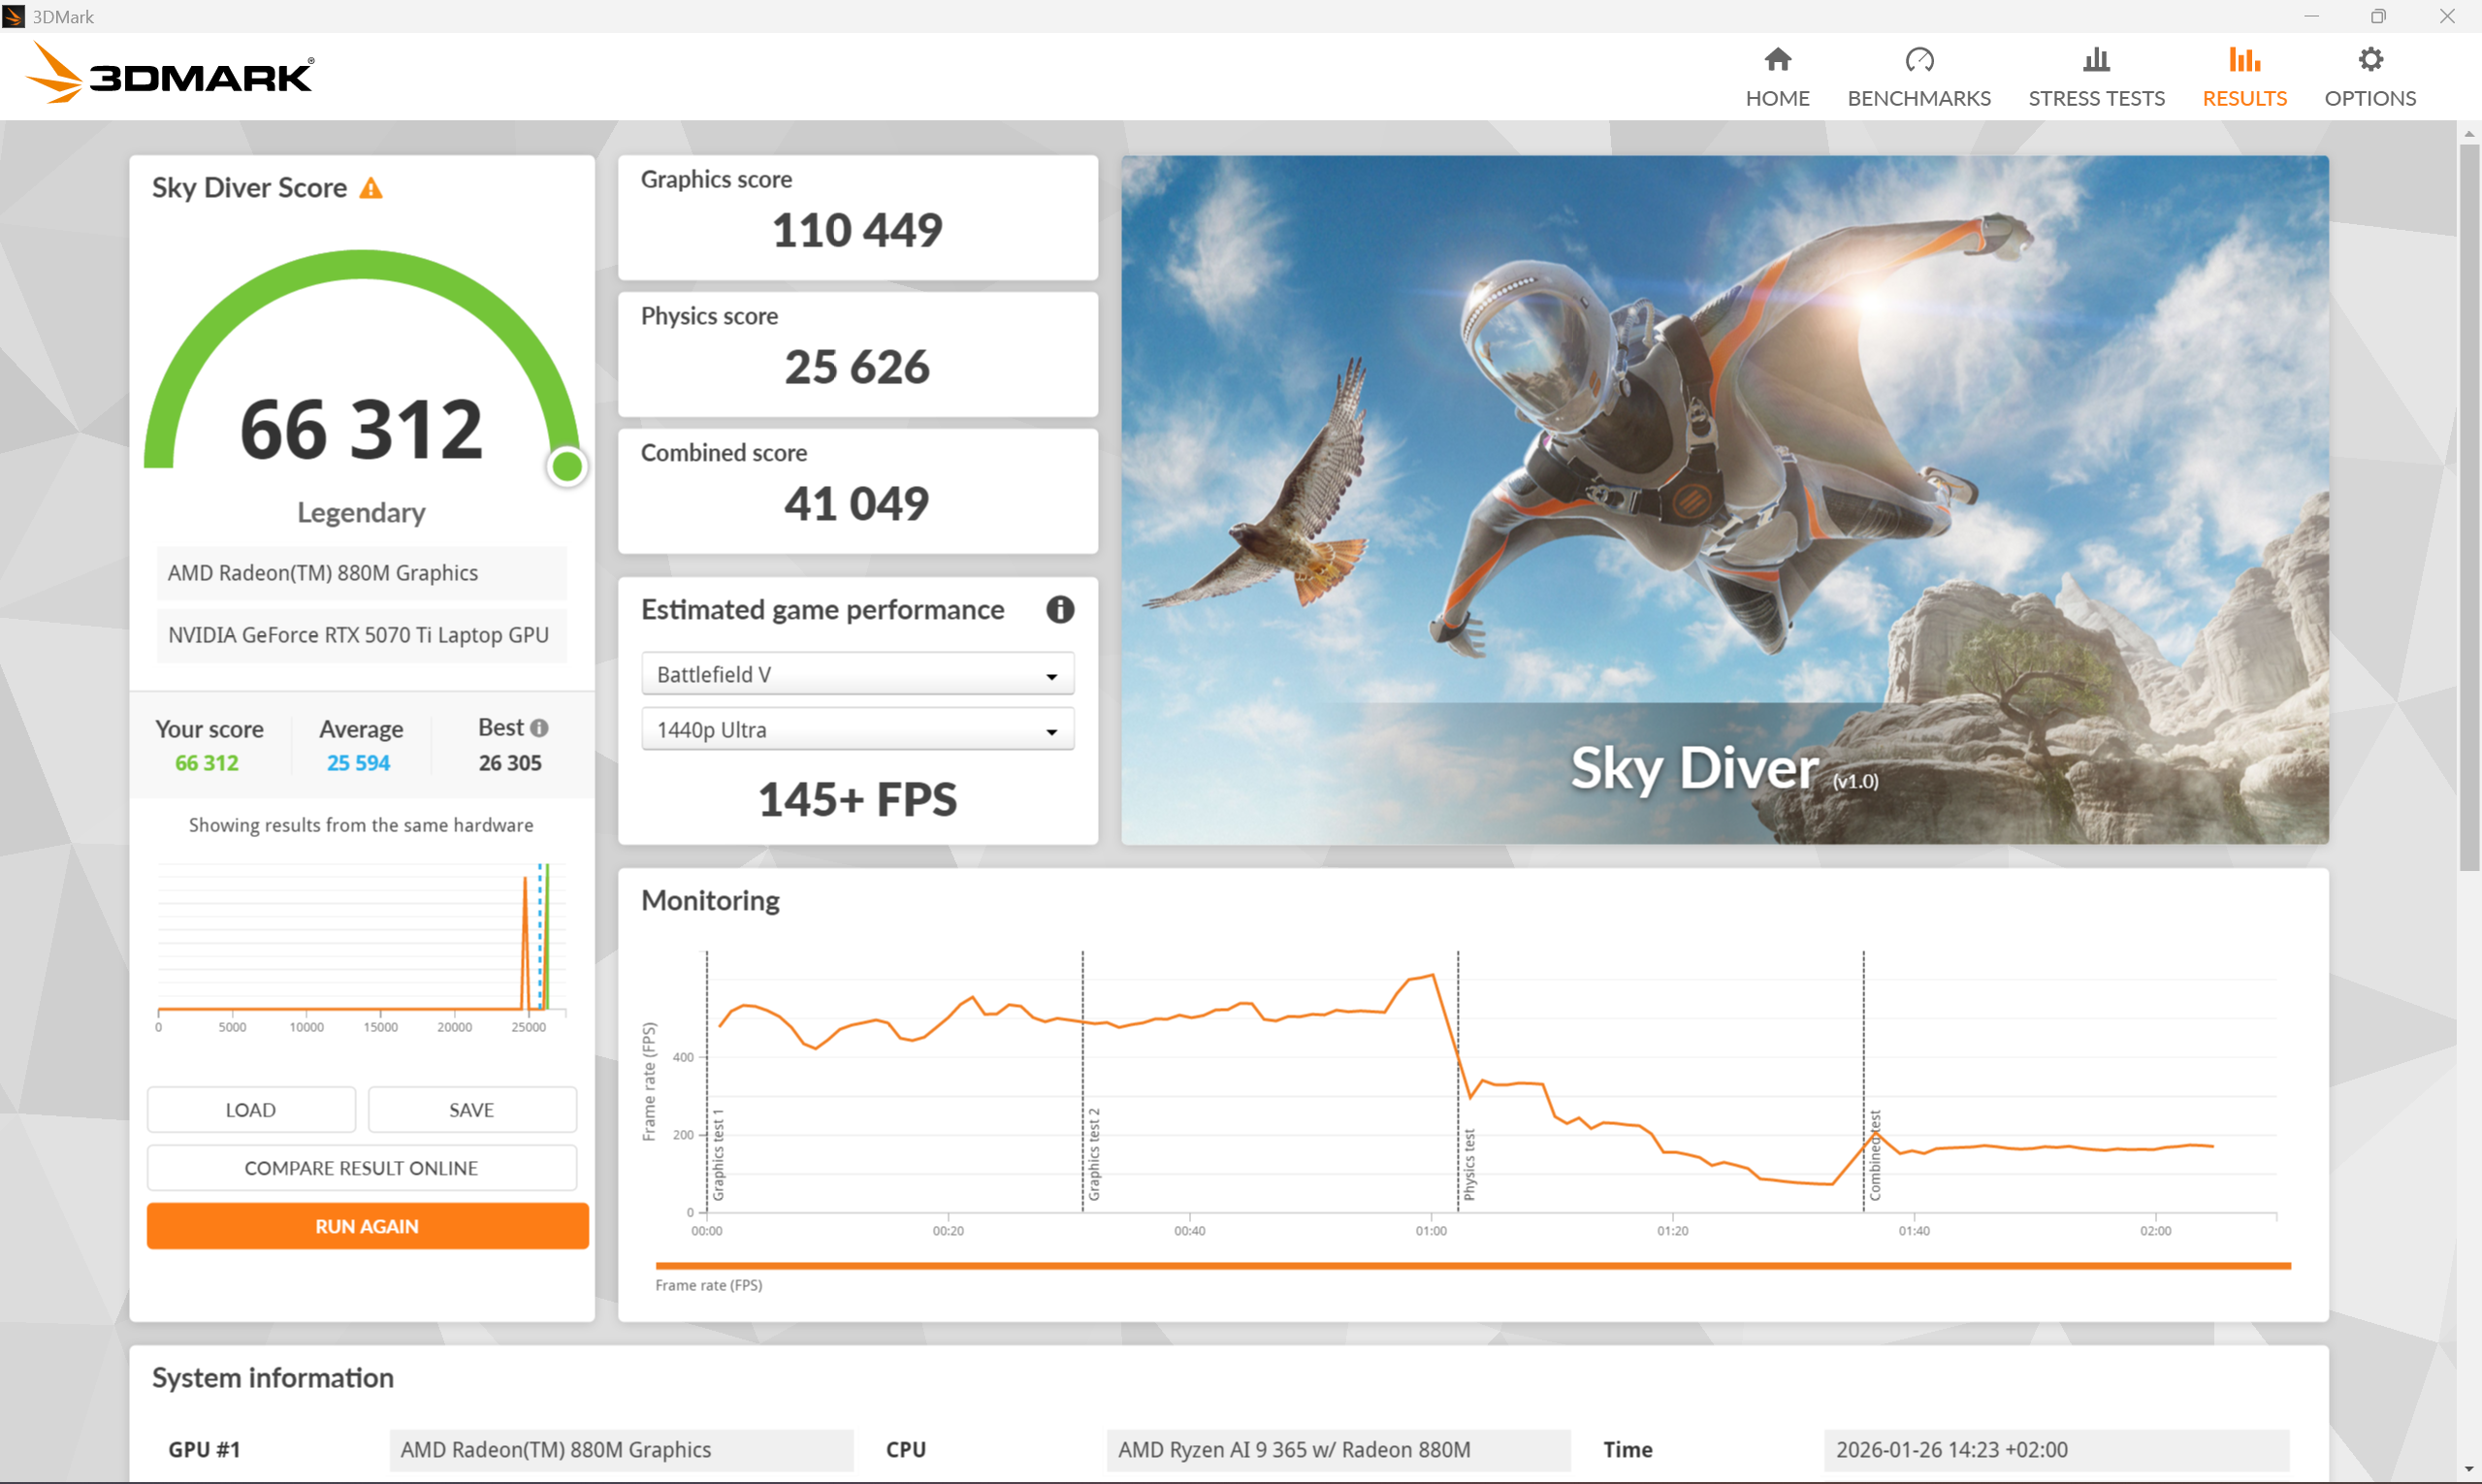
Task: Click Sky Diver Score warning triangle
Action: (371, 188)
